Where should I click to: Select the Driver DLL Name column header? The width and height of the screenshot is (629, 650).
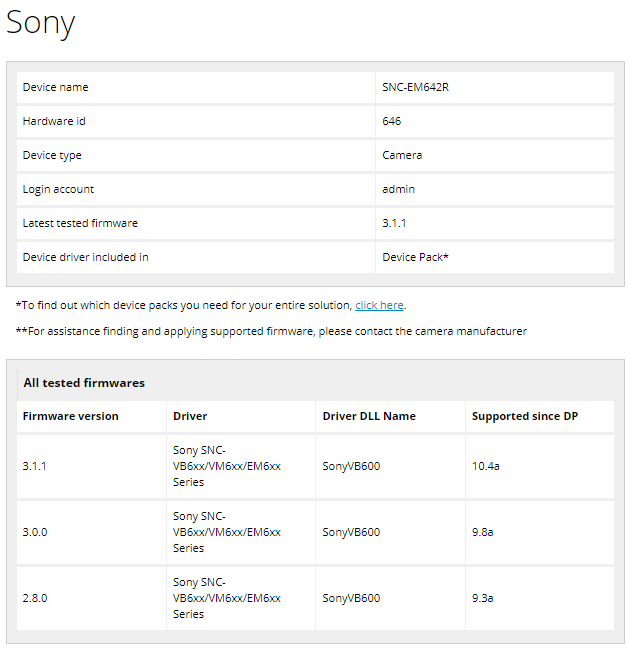369,416
